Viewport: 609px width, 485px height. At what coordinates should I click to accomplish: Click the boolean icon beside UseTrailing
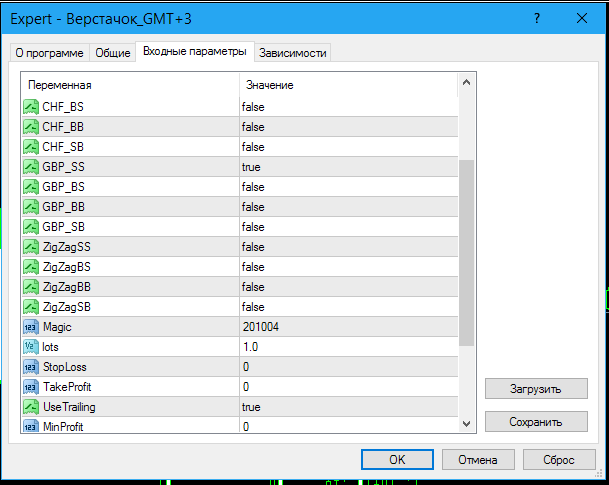[x=31, y=407]
